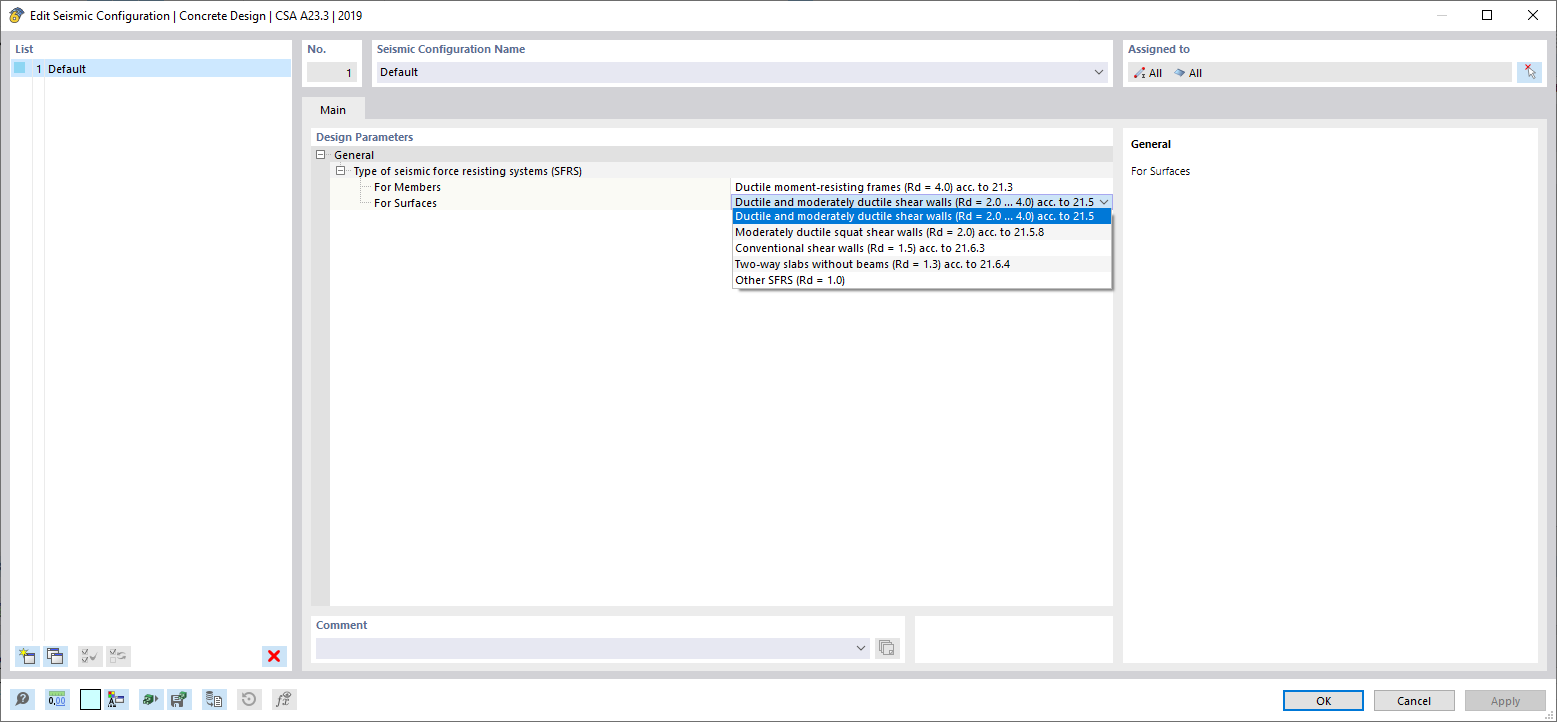Click the select-all checkmarks icon
The width and height of the screenshot is (1557, 722).
89,657
